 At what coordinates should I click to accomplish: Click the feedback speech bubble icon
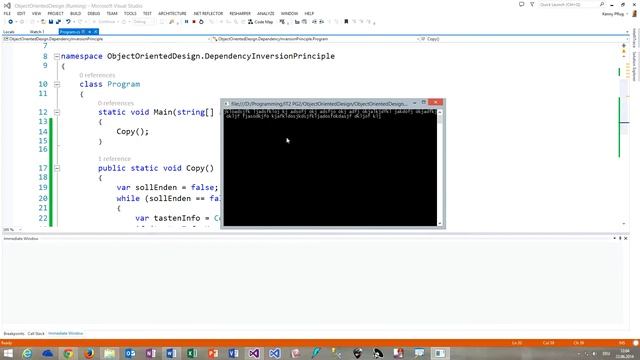pos(521,4)
